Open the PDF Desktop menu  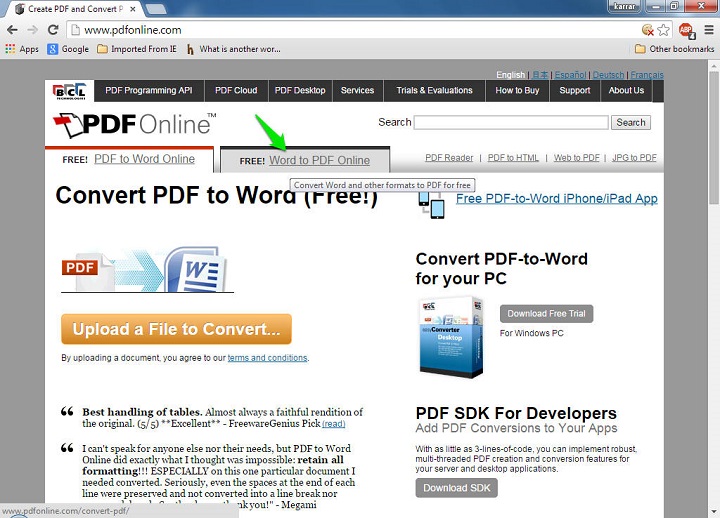point(300,90)
